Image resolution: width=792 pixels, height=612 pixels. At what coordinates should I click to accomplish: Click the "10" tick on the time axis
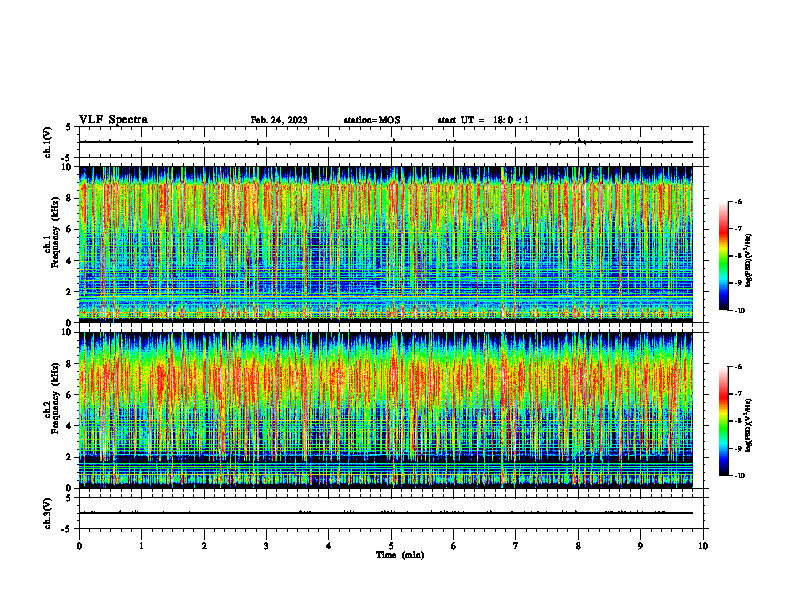point(703,546)
